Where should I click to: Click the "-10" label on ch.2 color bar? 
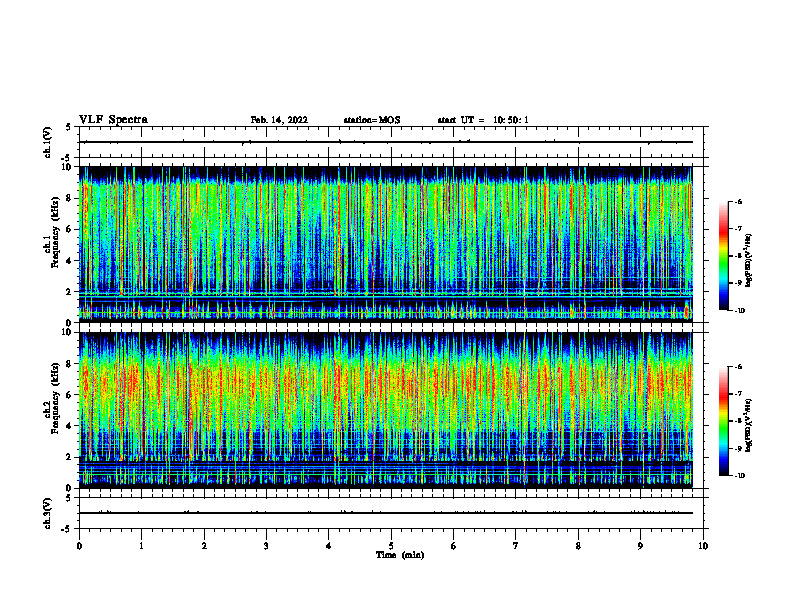[739, 476]
